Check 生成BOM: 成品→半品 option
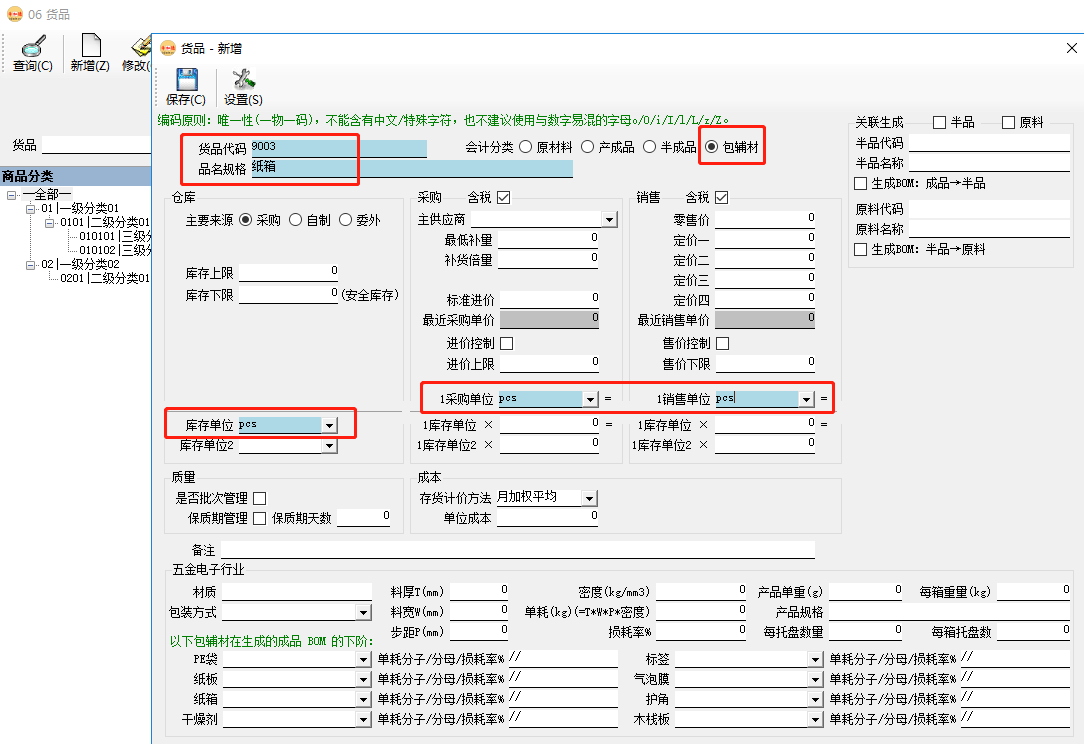 (x=859, y=184)
